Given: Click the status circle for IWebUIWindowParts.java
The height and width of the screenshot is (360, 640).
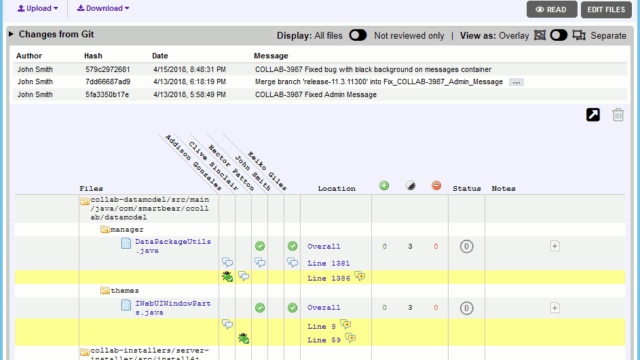Looking at the screenshot, I should [467, 308].
